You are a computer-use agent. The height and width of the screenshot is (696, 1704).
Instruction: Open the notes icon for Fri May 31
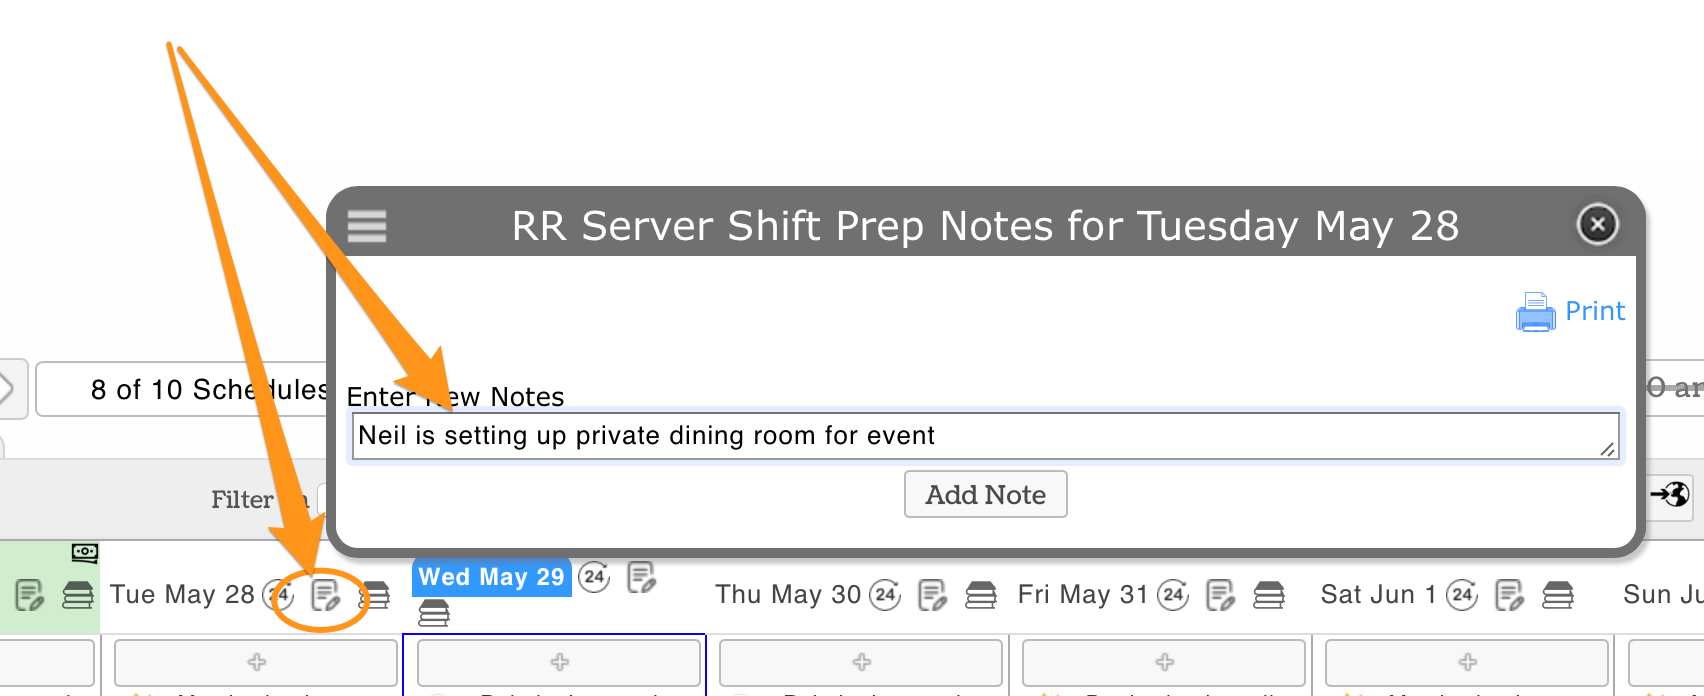tap(1220, 595)
